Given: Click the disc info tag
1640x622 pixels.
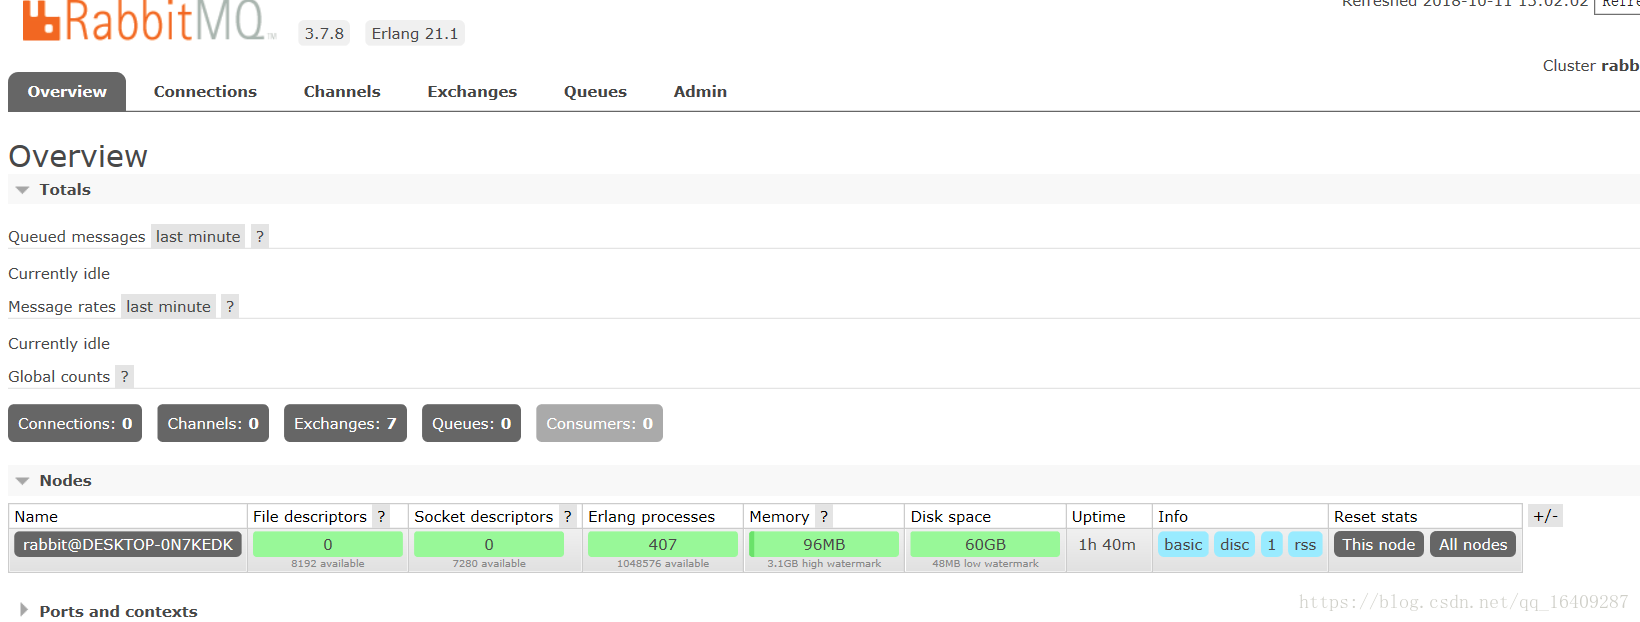Looking at the screenshot, I should coord(1235,545).
